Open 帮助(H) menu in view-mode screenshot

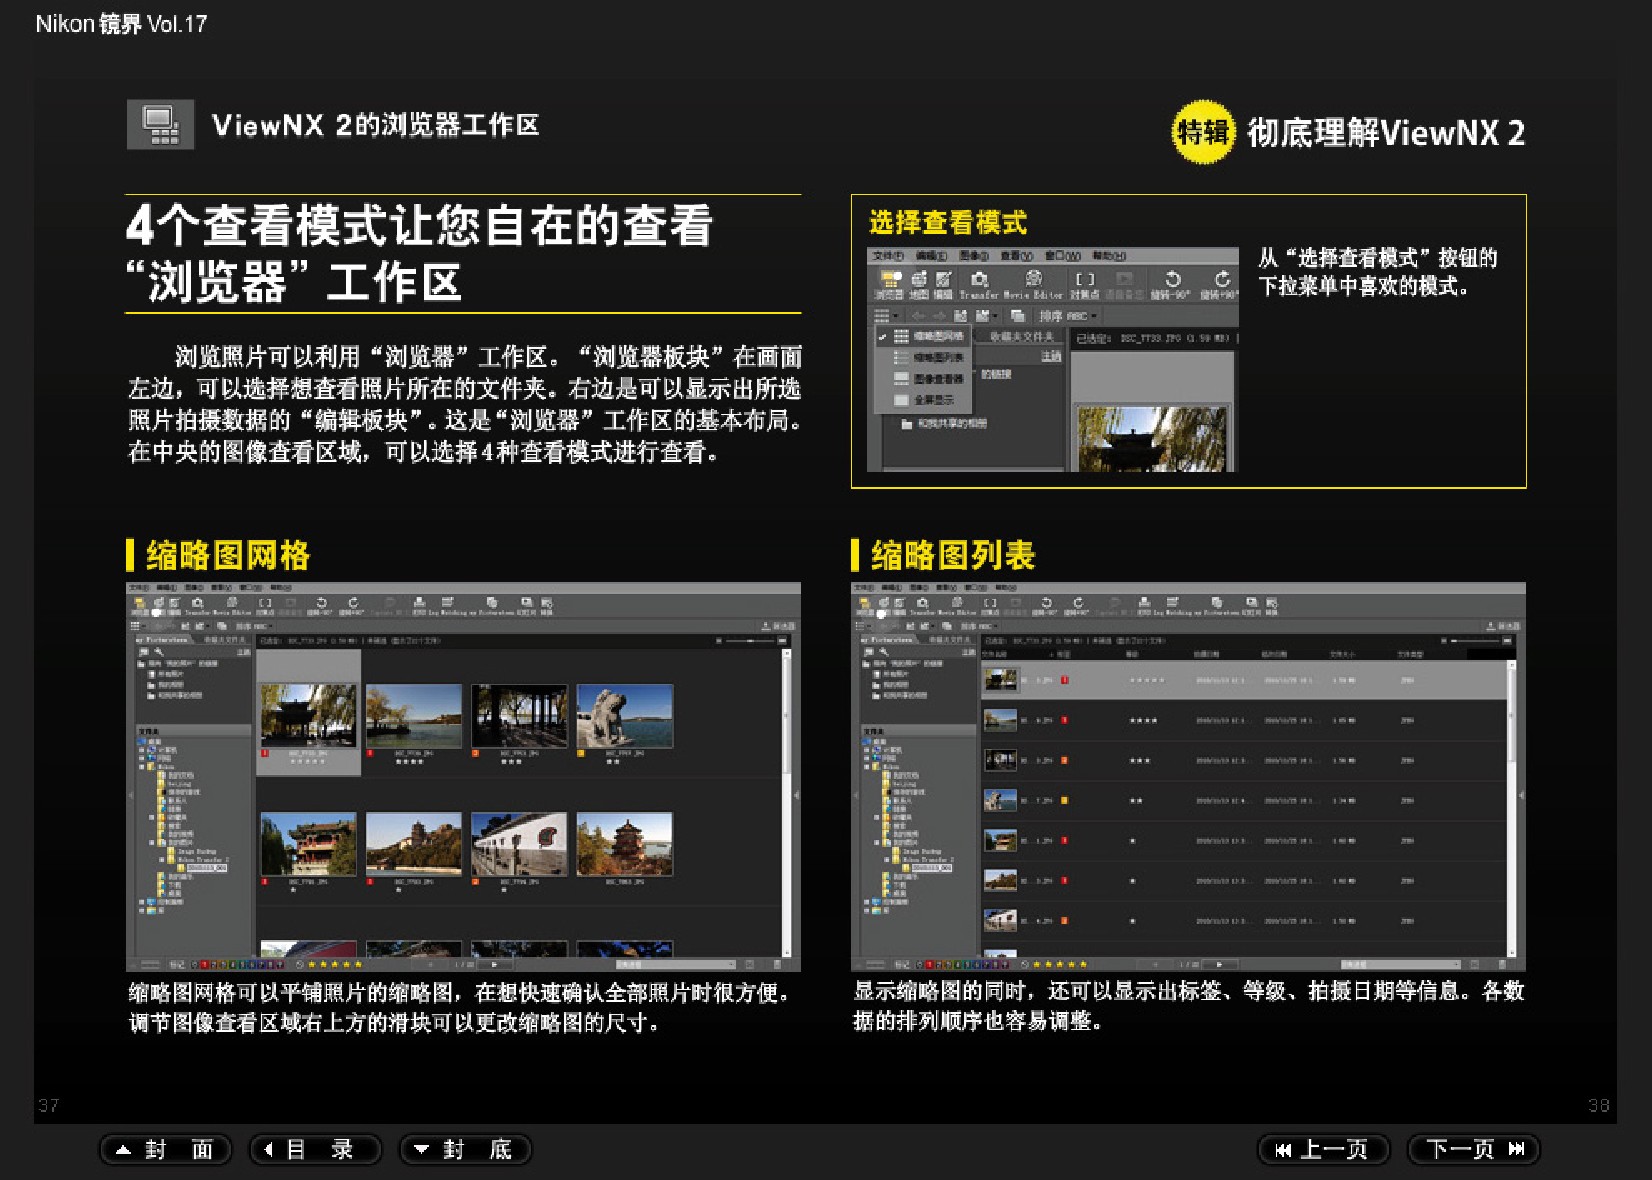(1109, 256)
